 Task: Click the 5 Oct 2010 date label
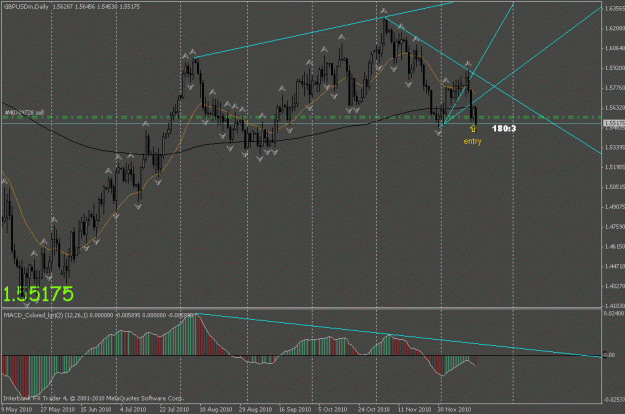pos(332,410)
